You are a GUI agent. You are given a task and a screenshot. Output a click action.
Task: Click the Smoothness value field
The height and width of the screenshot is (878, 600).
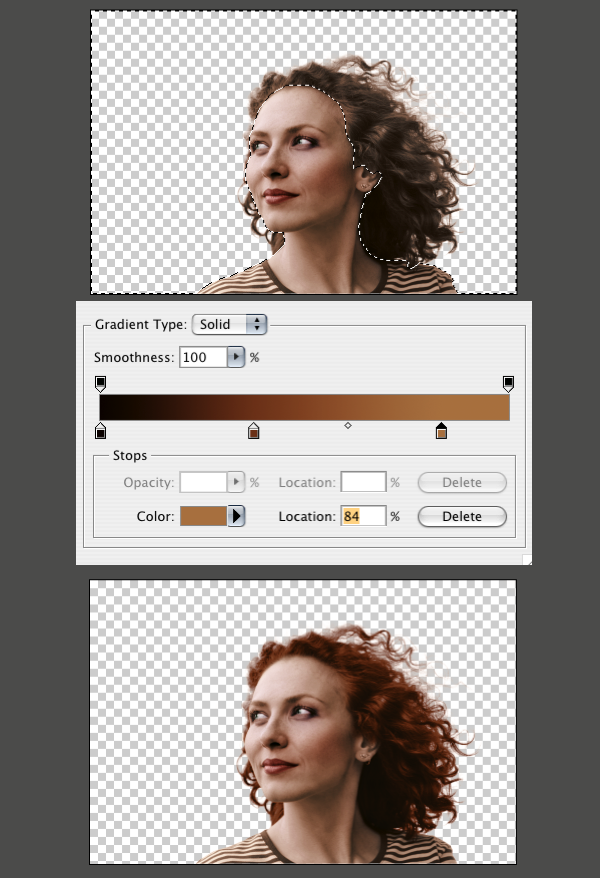[202, 357]
